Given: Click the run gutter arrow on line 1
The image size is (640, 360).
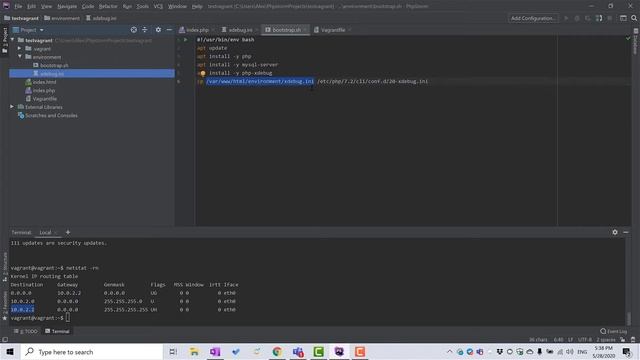Looking at the screenshot, I should 185,40.
